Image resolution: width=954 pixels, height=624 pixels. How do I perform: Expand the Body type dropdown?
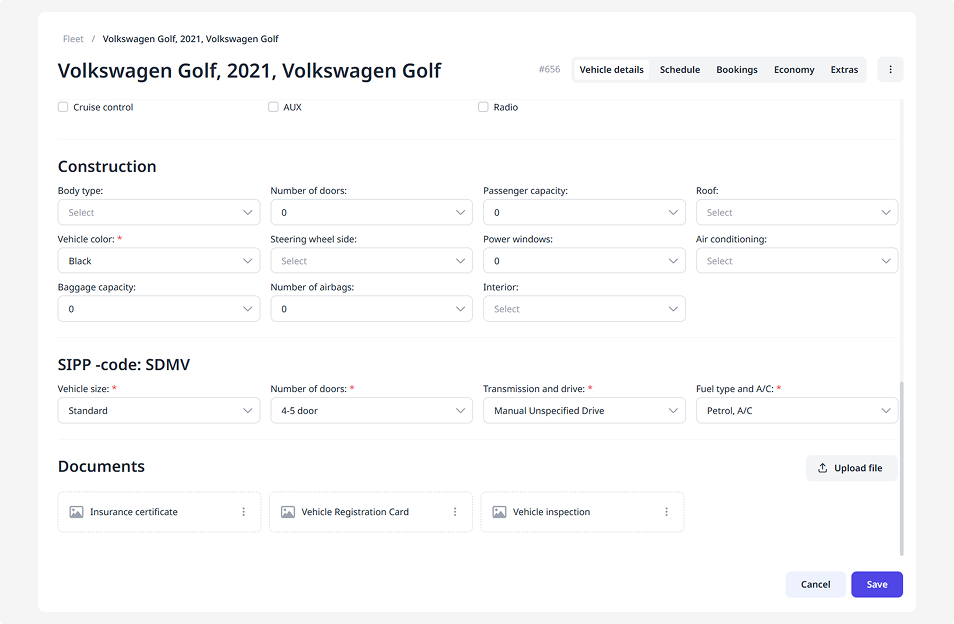pyautogui.click(x=158, y=213)
